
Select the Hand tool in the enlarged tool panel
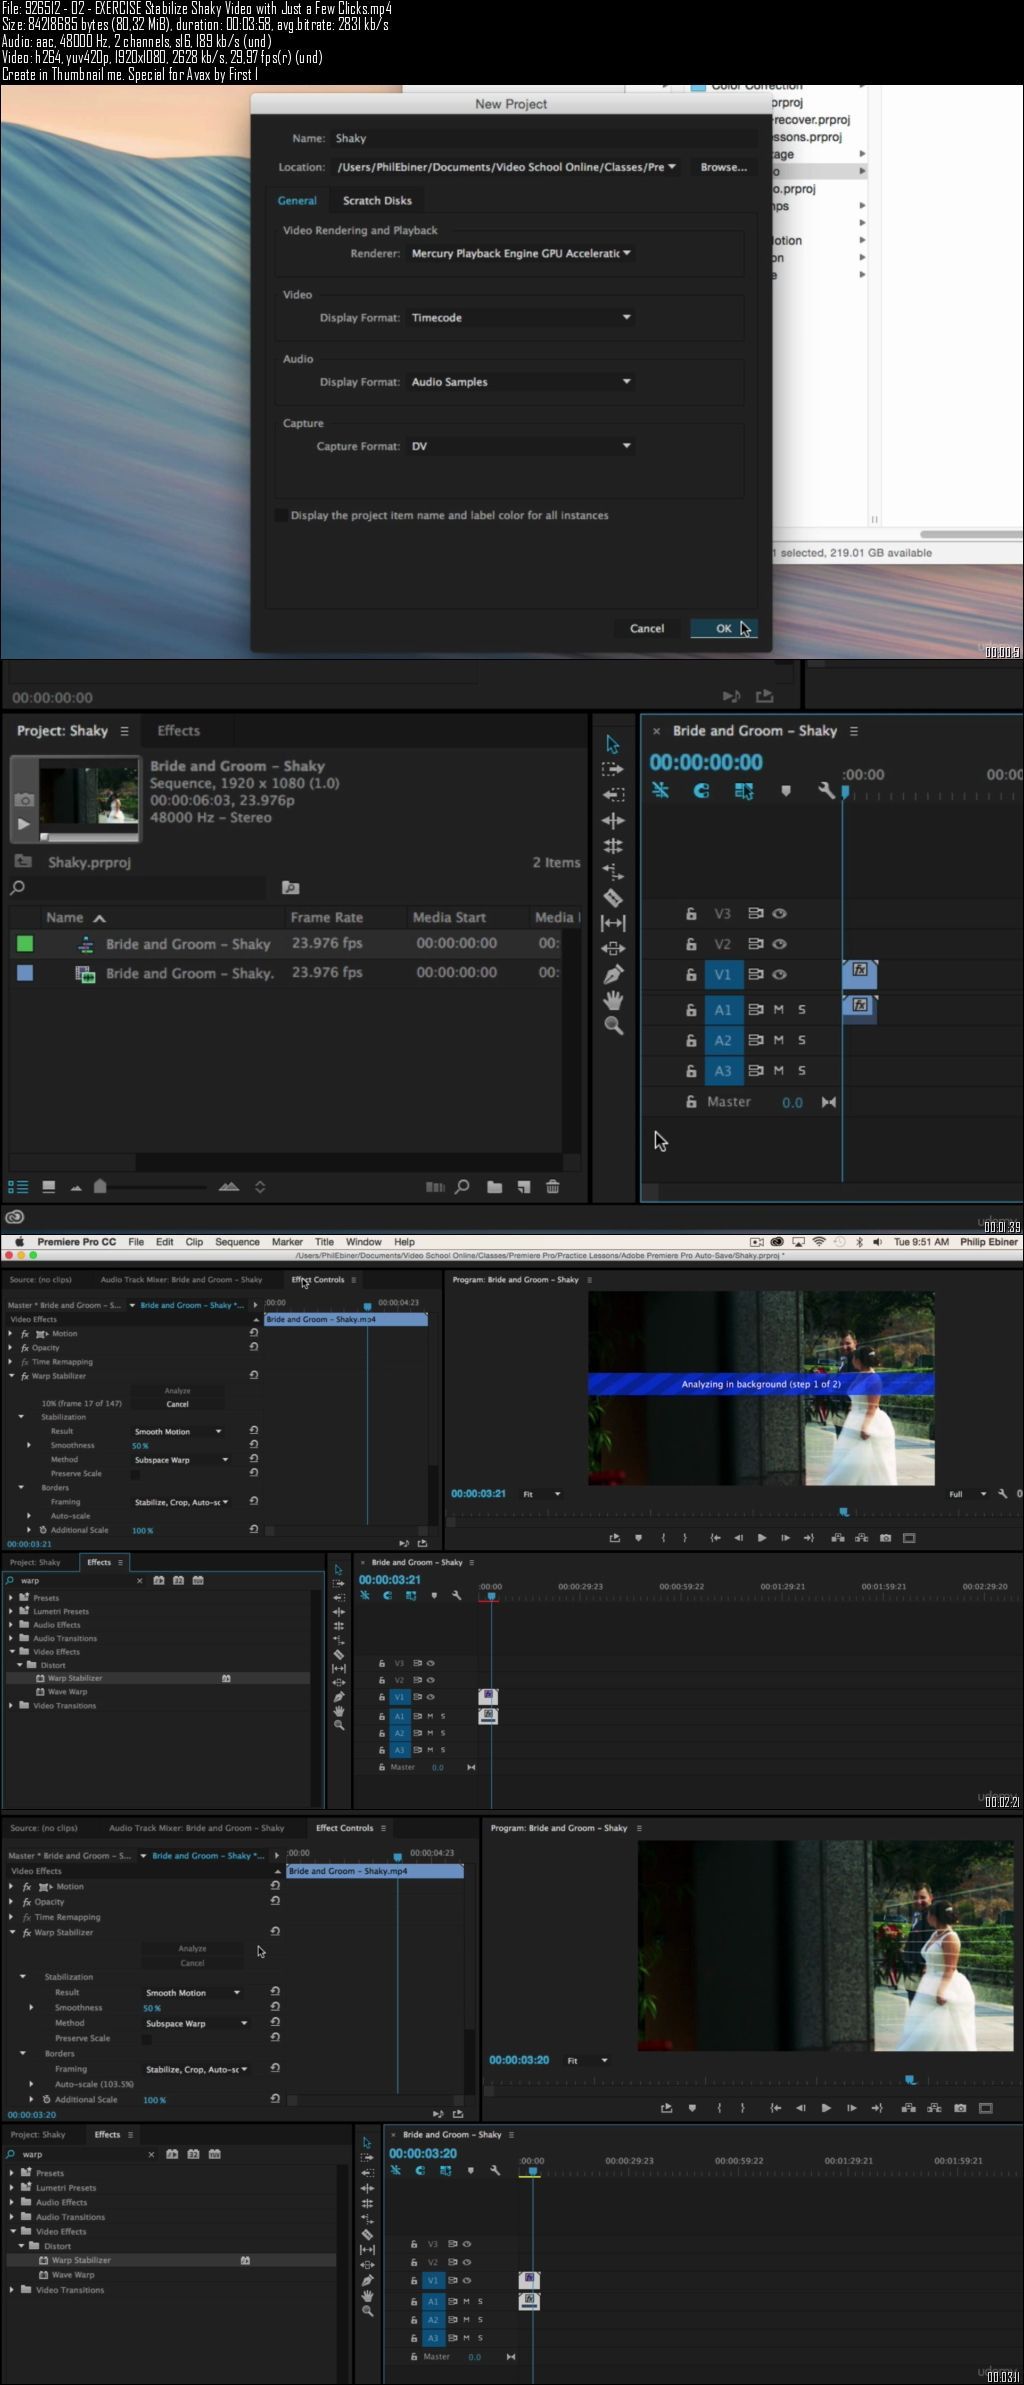(613, 1000)
